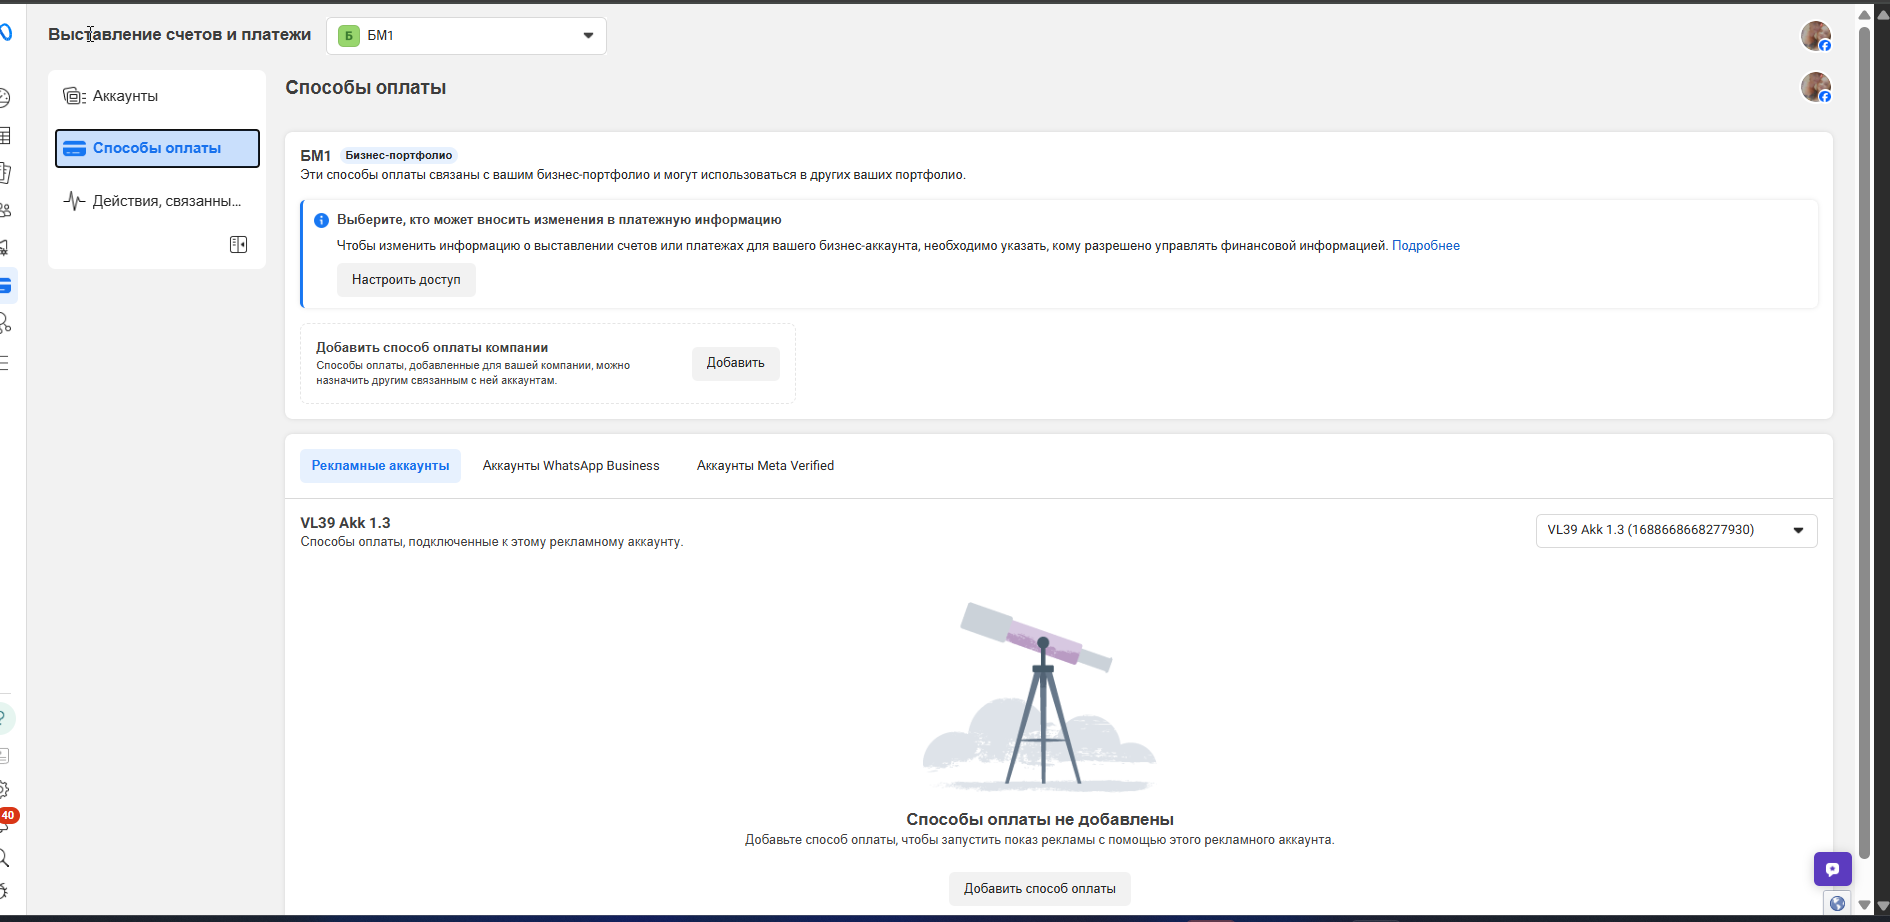Viewport: 1890px width, 922px height.
Task: Switch to Аккаунты WhatsApp Business tab
Action: click(x=571, y=466)
